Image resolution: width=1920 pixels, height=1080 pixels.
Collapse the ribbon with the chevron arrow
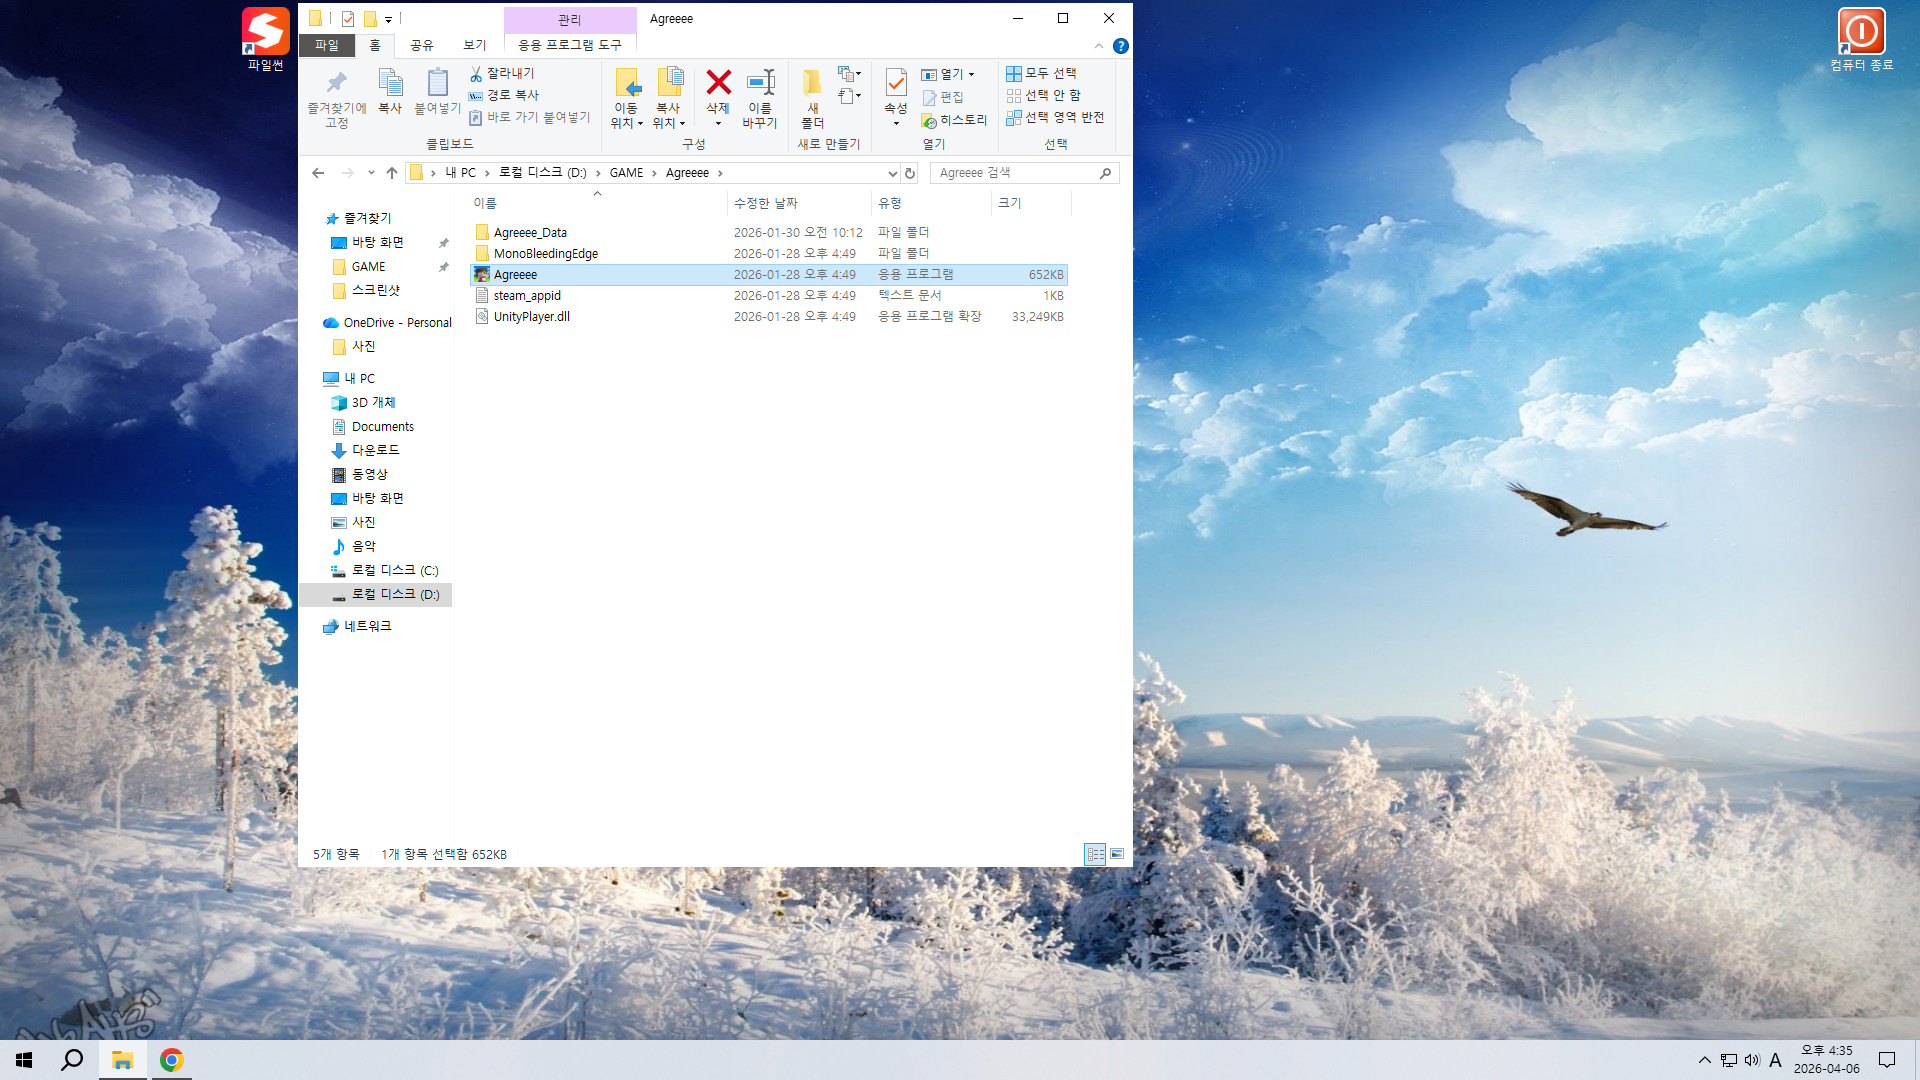coord(1099,46)
